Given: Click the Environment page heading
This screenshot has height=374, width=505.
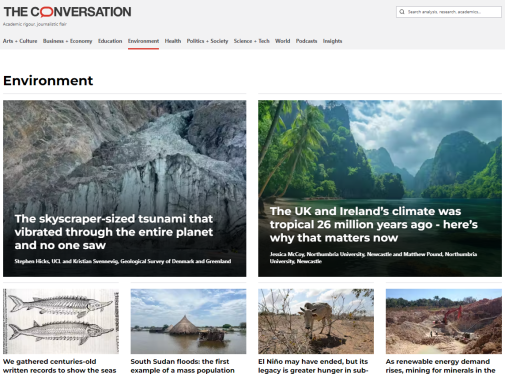Looking at the screenshot, I should point(48,81).
